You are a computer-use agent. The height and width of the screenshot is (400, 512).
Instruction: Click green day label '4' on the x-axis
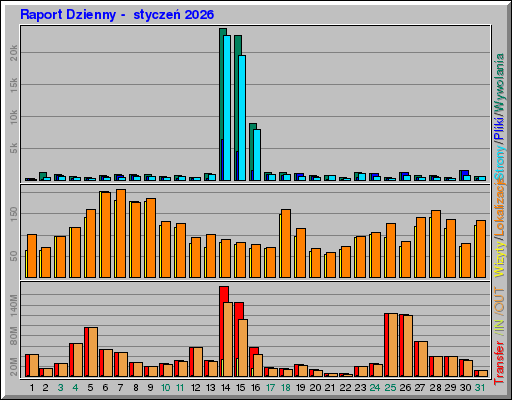point(75,388)
